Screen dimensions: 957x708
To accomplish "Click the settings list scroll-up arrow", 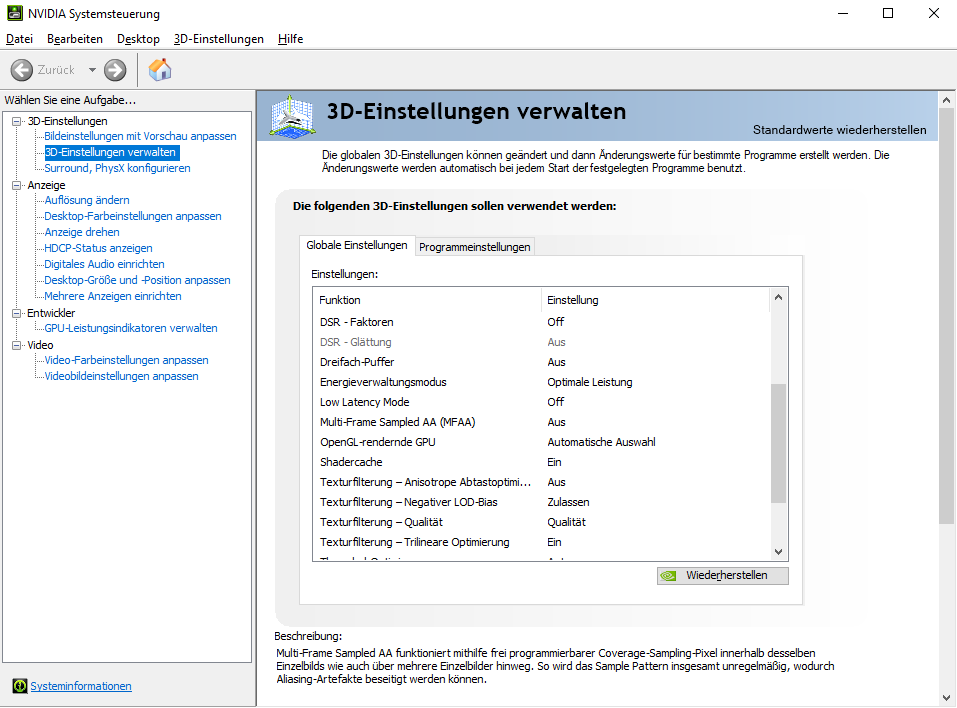I will 778,297.
